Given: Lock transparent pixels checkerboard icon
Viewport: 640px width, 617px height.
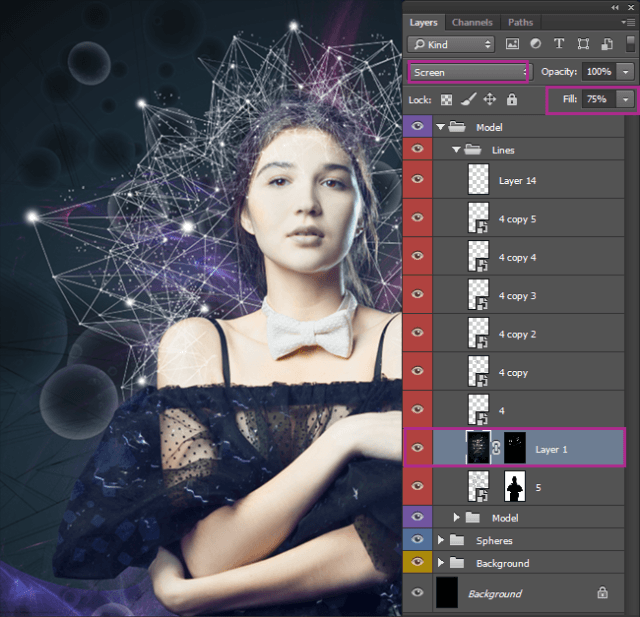Looking at the screenshot, I should (447, 100).
